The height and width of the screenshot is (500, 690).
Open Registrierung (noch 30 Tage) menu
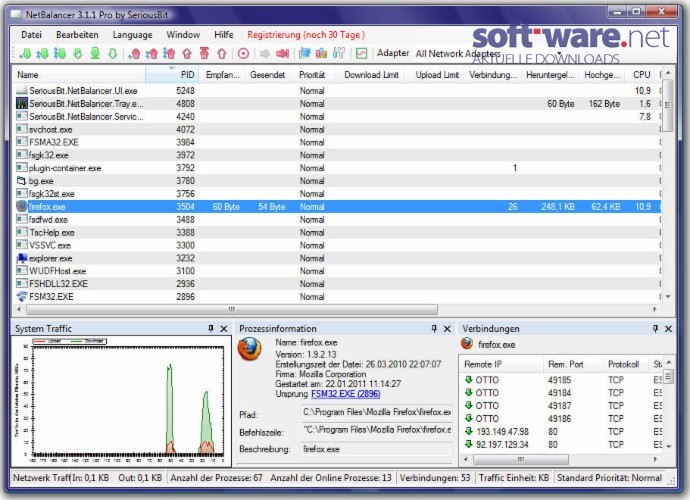tap(306, 35)
